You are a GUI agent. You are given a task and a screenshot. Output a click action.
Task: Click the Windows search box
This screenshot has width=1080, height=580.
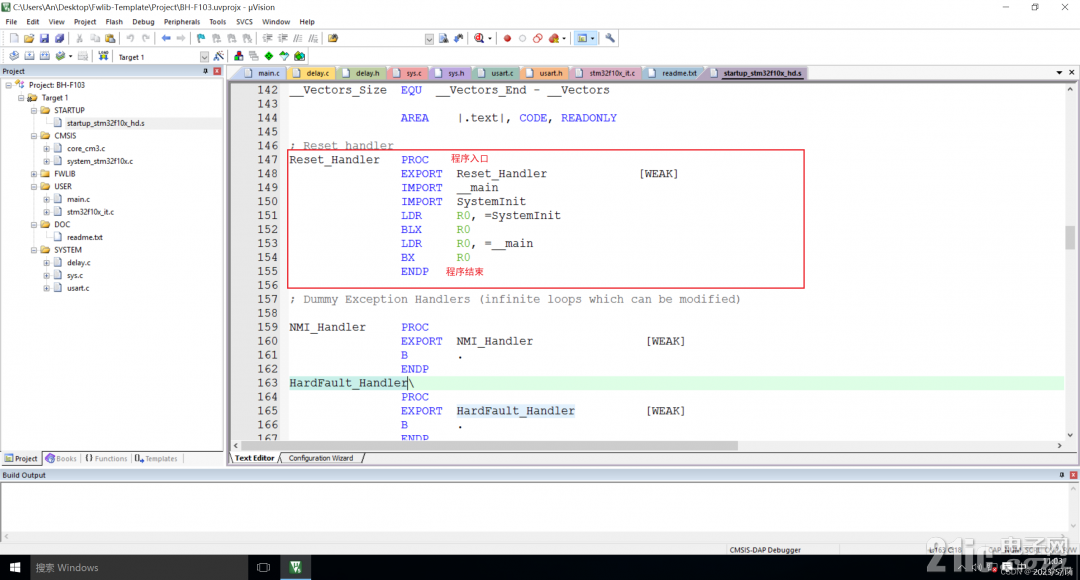point(138,568)
